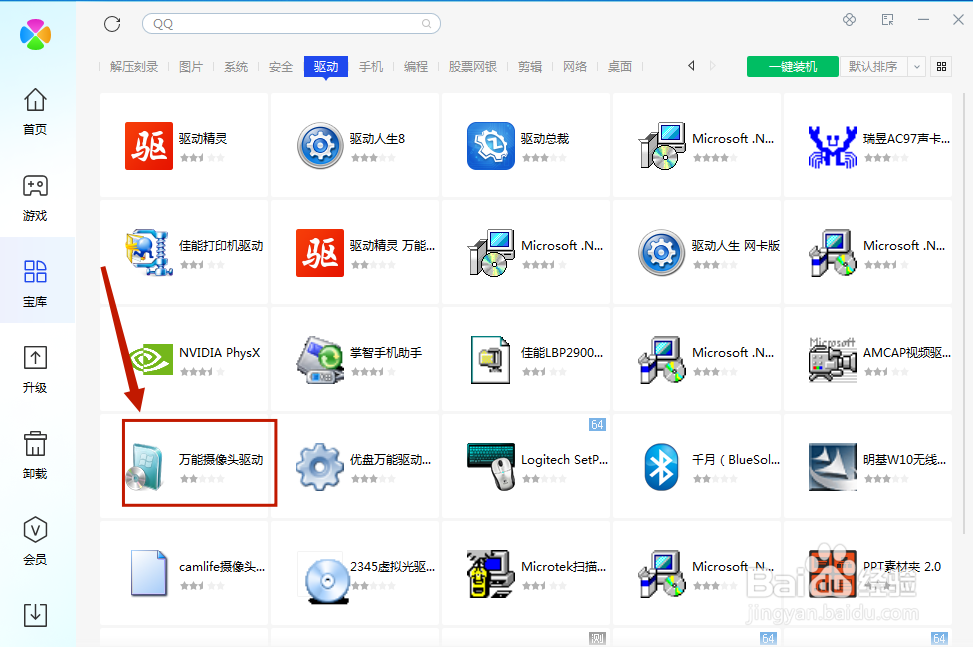
Task: Focus the QQ search input field
Action: [x=291, y=24]
